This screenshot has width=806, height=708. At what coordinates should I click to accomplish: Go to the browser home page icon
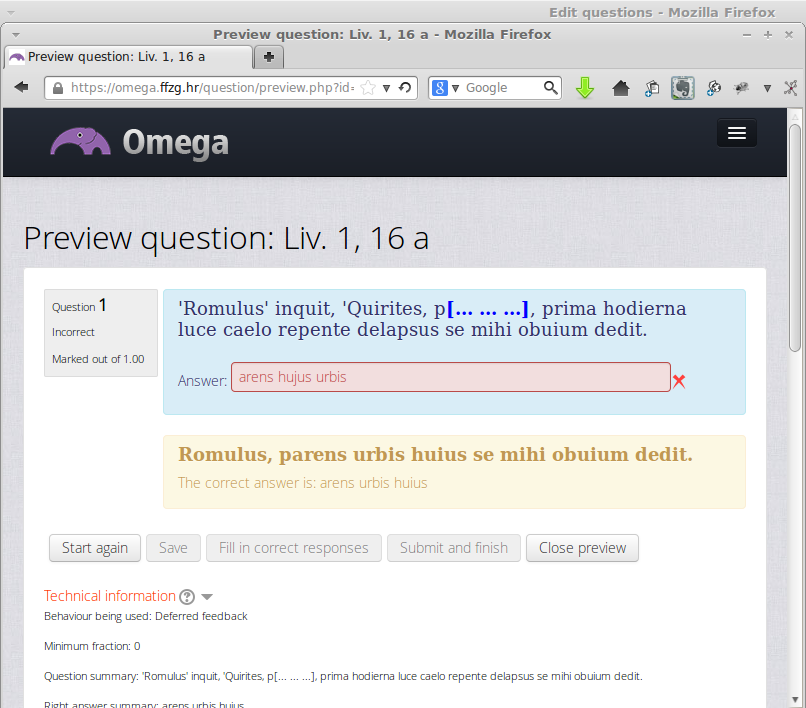click(x=621, y=88)
